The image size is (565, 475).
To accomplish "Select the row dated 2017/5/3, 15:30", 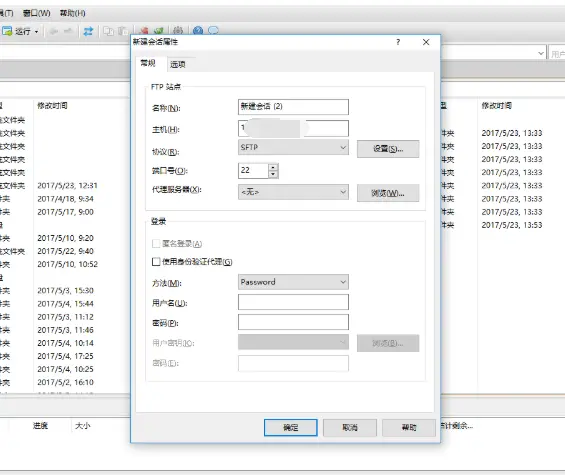I will [x=65, y=290].
